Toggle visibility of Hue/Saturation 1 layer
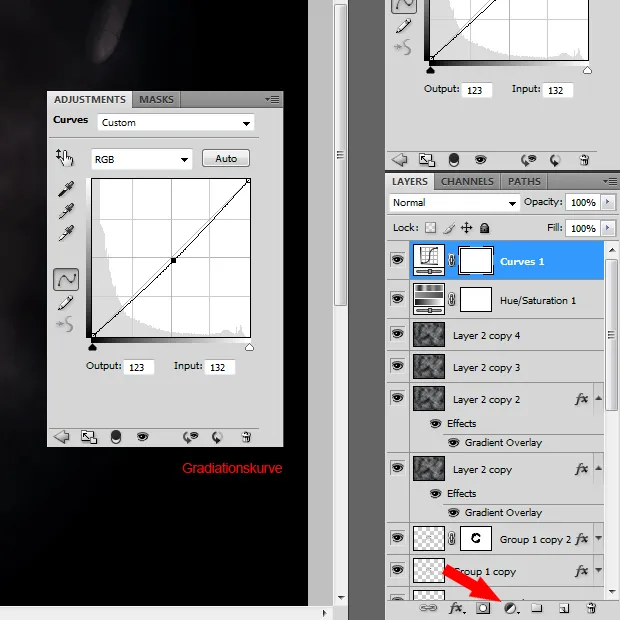Screen dimensions: 620x620 tap(398, 298)
